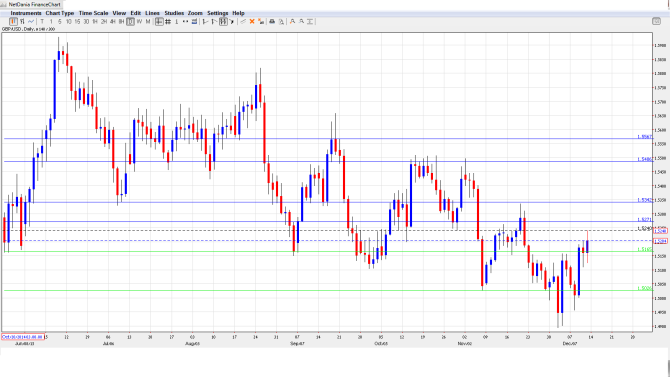Select the vertical line tool icon
Screen dimensions: 670x377
176,21
